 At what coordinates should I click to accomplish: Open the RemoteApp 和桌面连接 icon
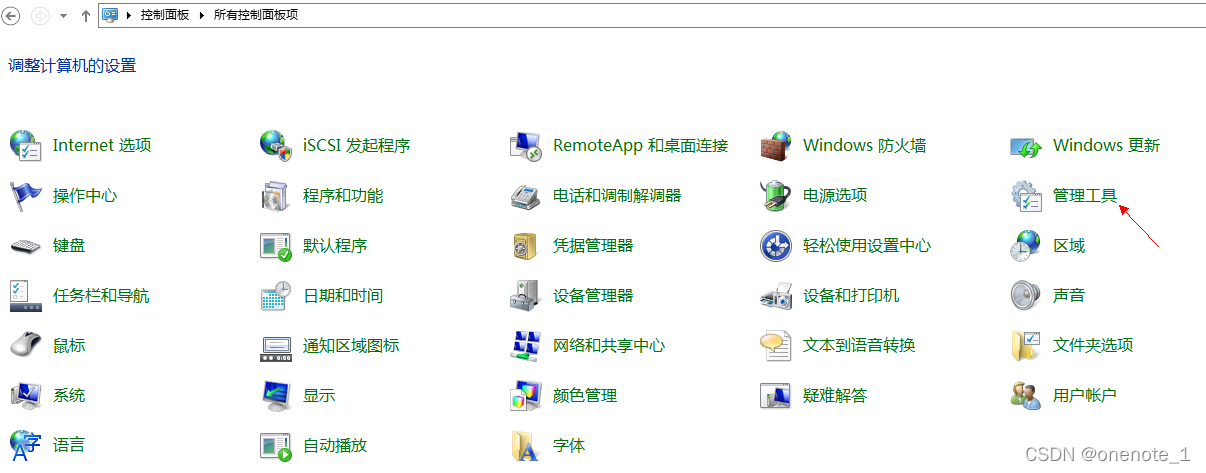coord(526,145)
